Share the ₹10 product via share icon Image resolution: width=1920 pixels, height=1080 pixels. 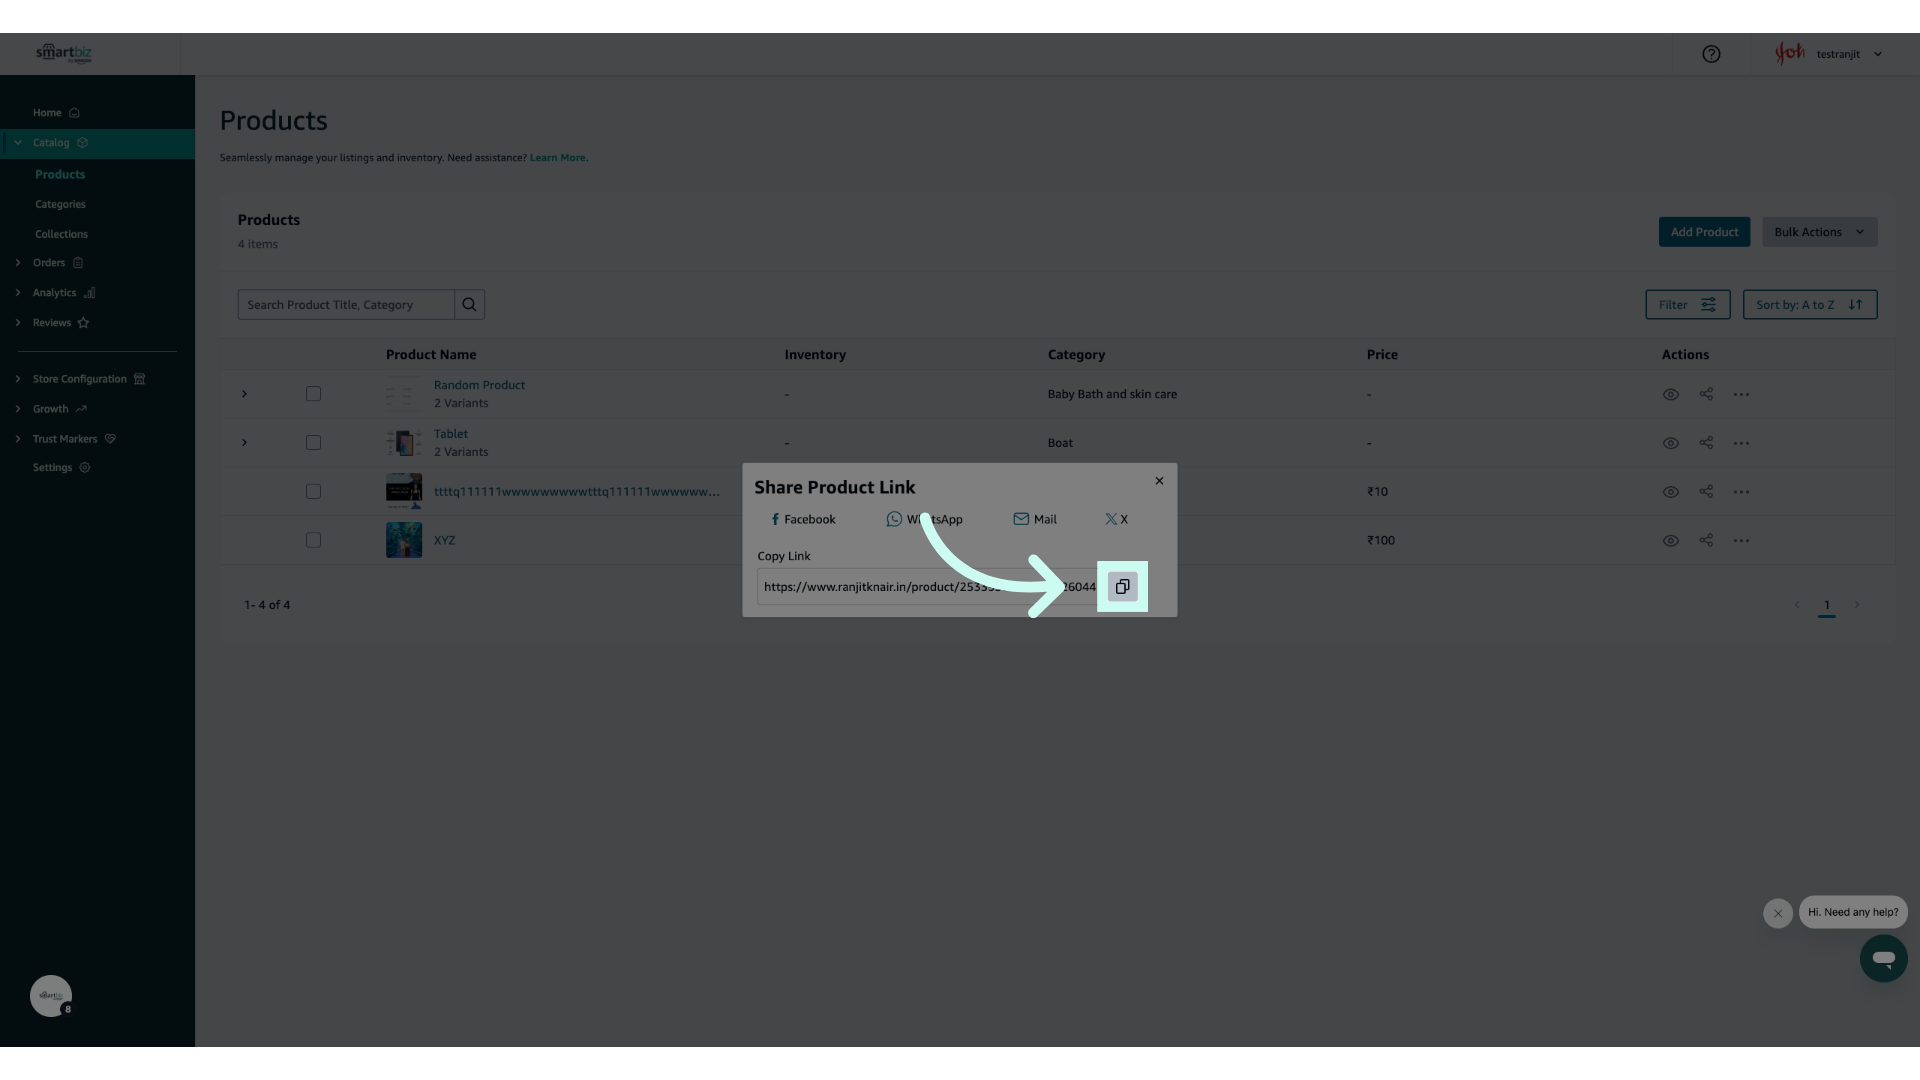click(x=1706, y=492)
